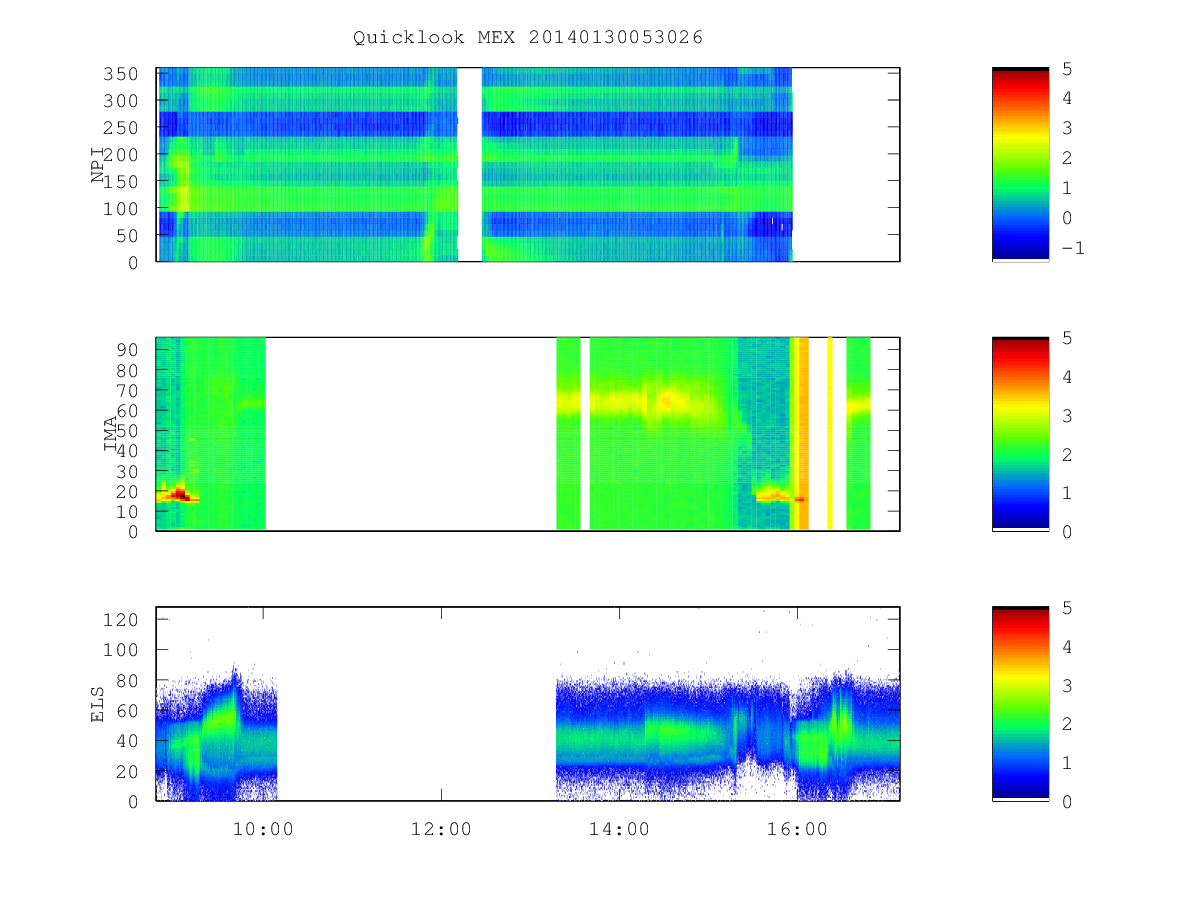Image resolution: width=1200 pixels, height=900 pixels.
Task: Select the 14:00 time axis label
Action: (618, 829)
